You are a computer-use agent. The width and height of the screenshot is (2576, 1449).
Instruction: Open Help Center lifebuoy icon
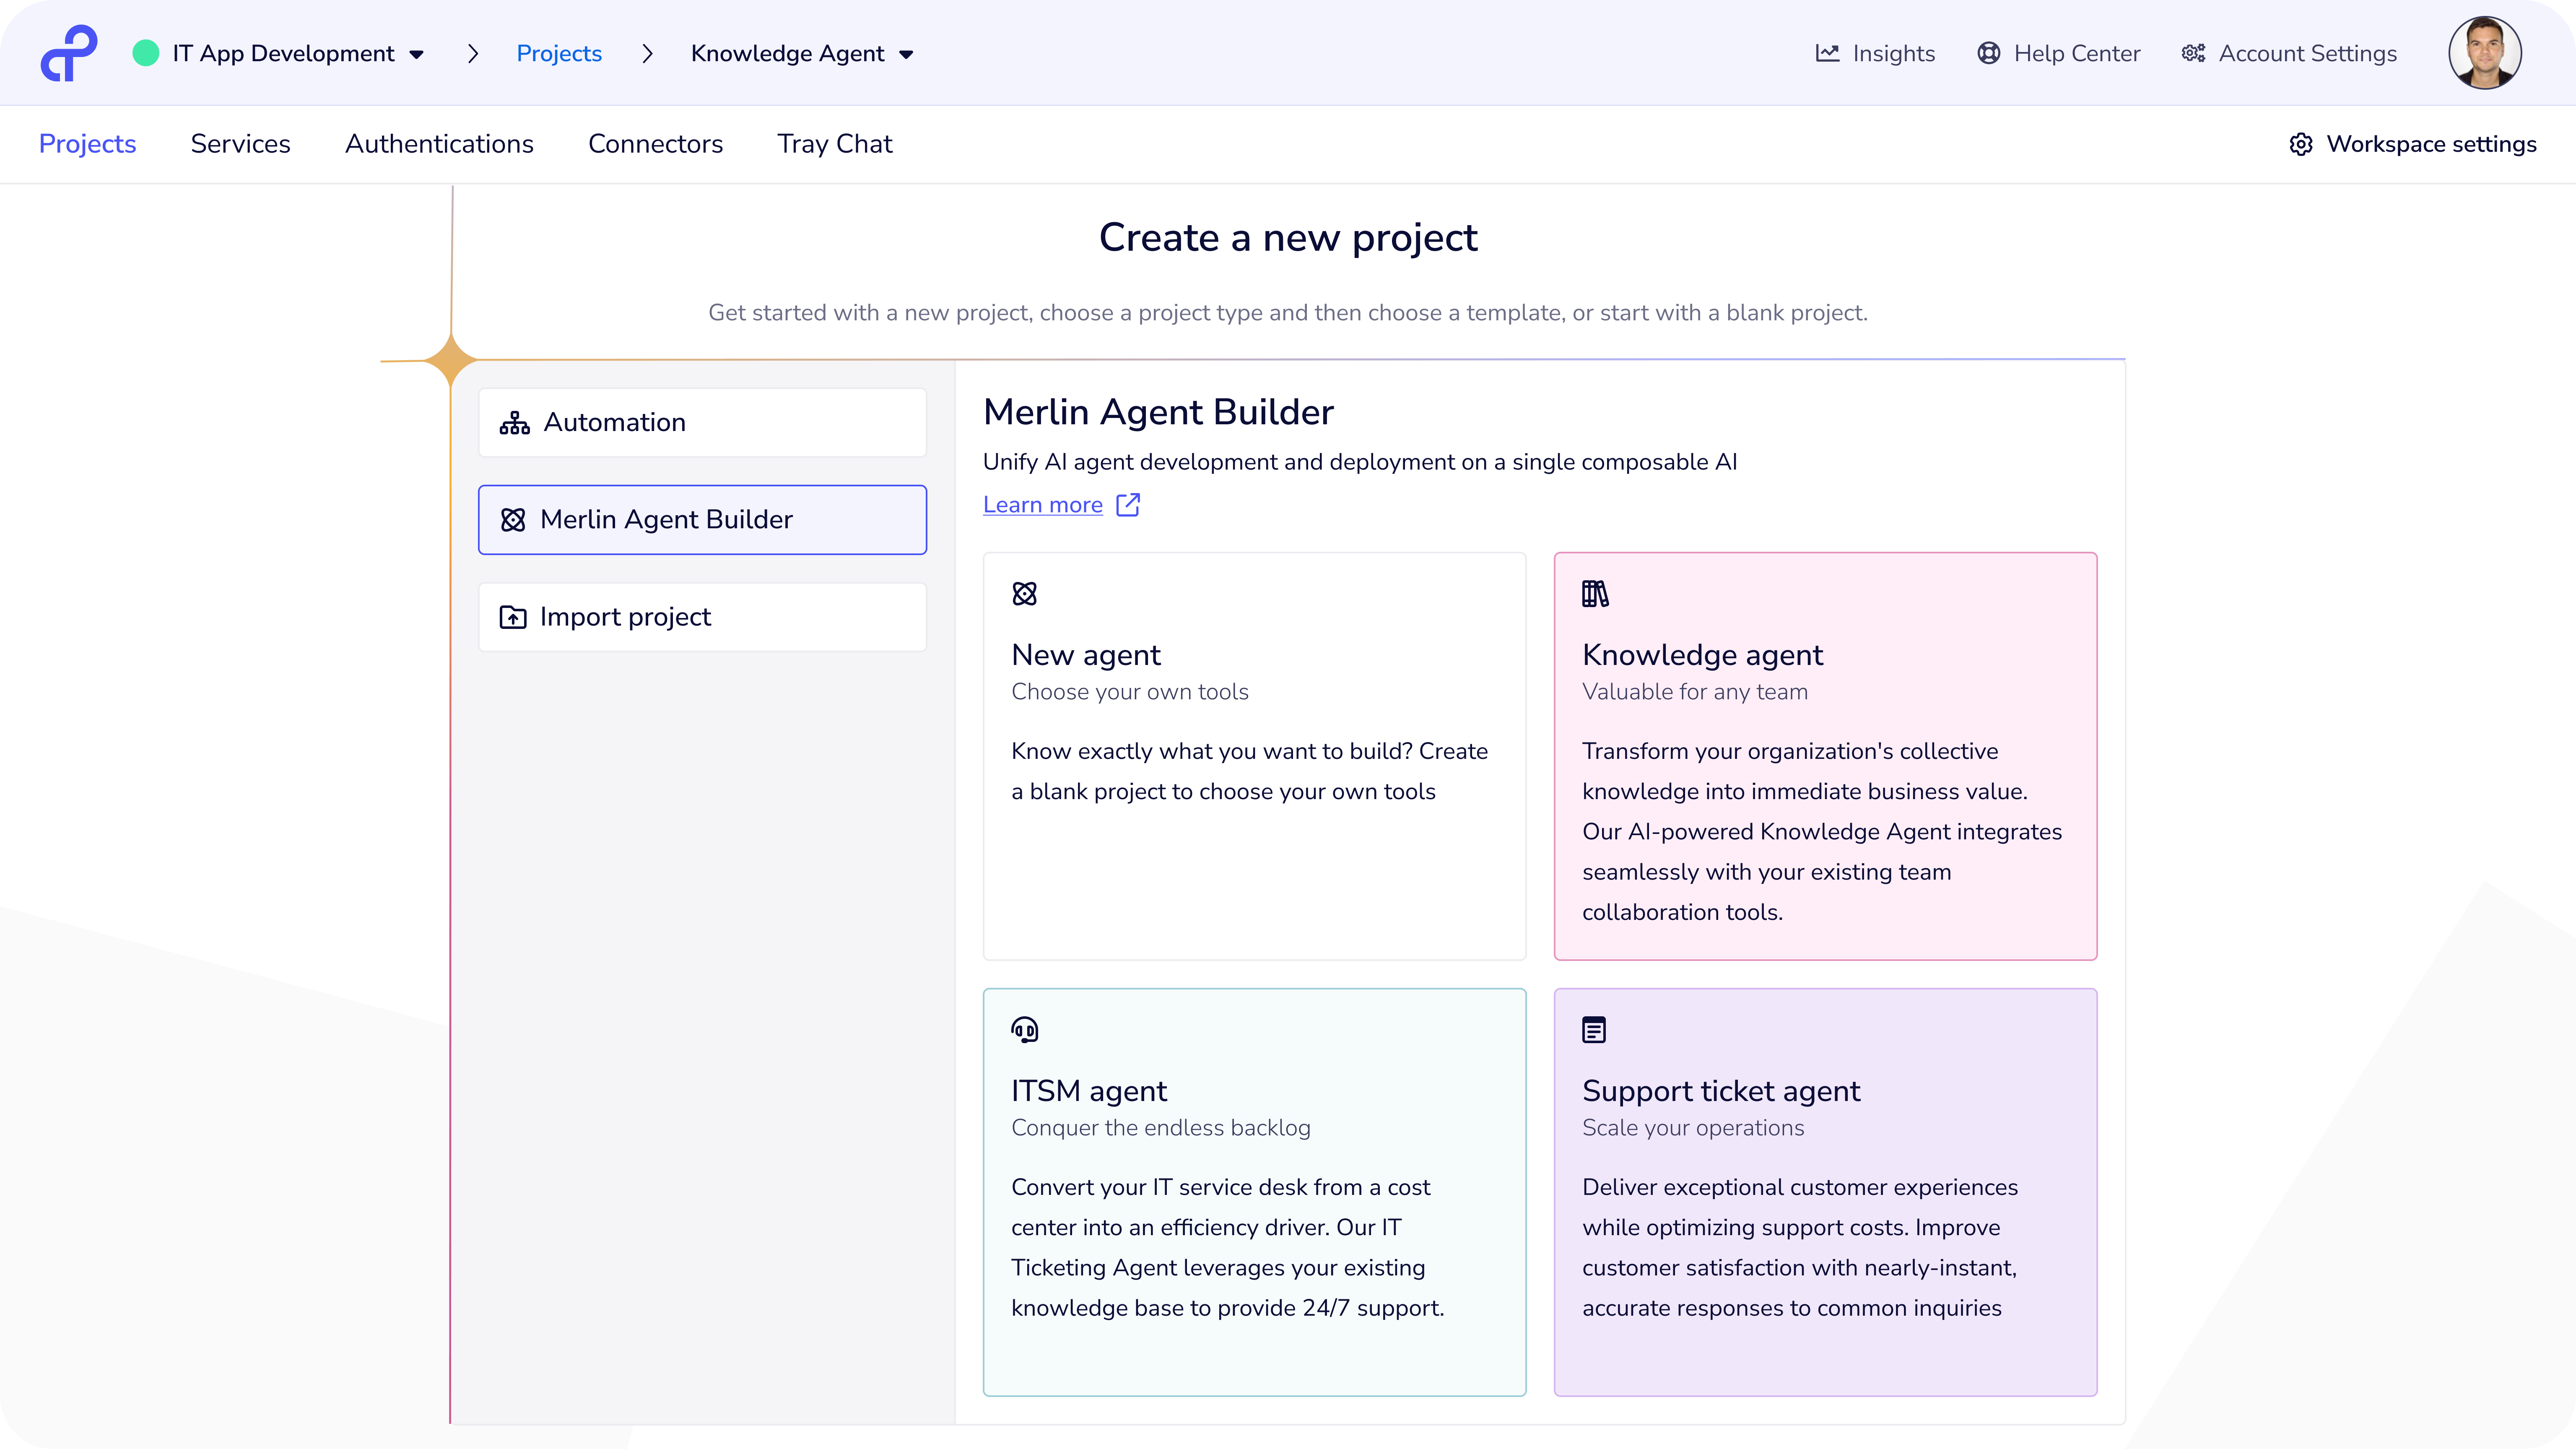(x=1988, y=53)
